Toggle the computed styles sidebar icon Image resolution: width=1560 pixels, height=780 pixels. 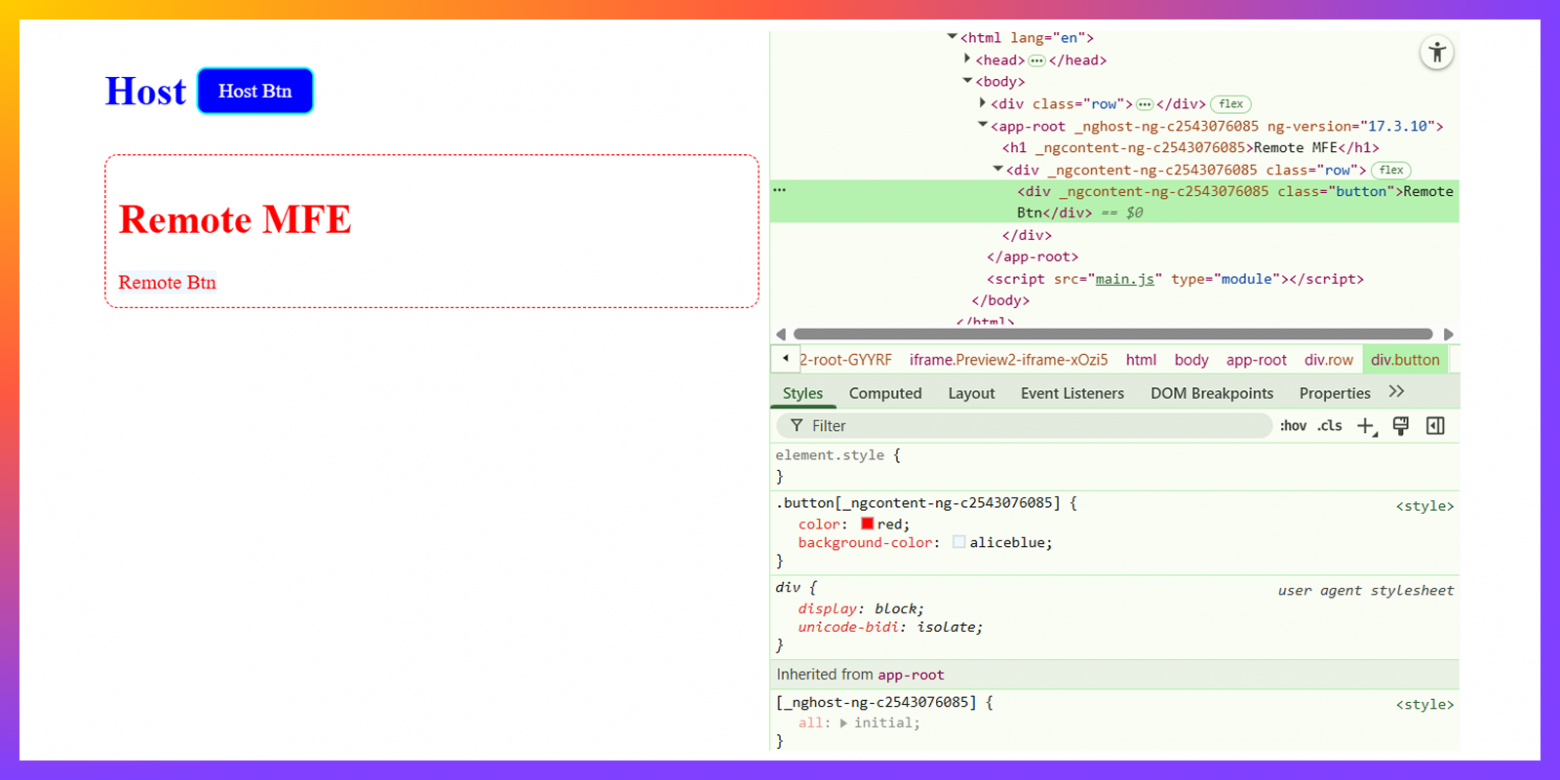(x=1435, y=426)
